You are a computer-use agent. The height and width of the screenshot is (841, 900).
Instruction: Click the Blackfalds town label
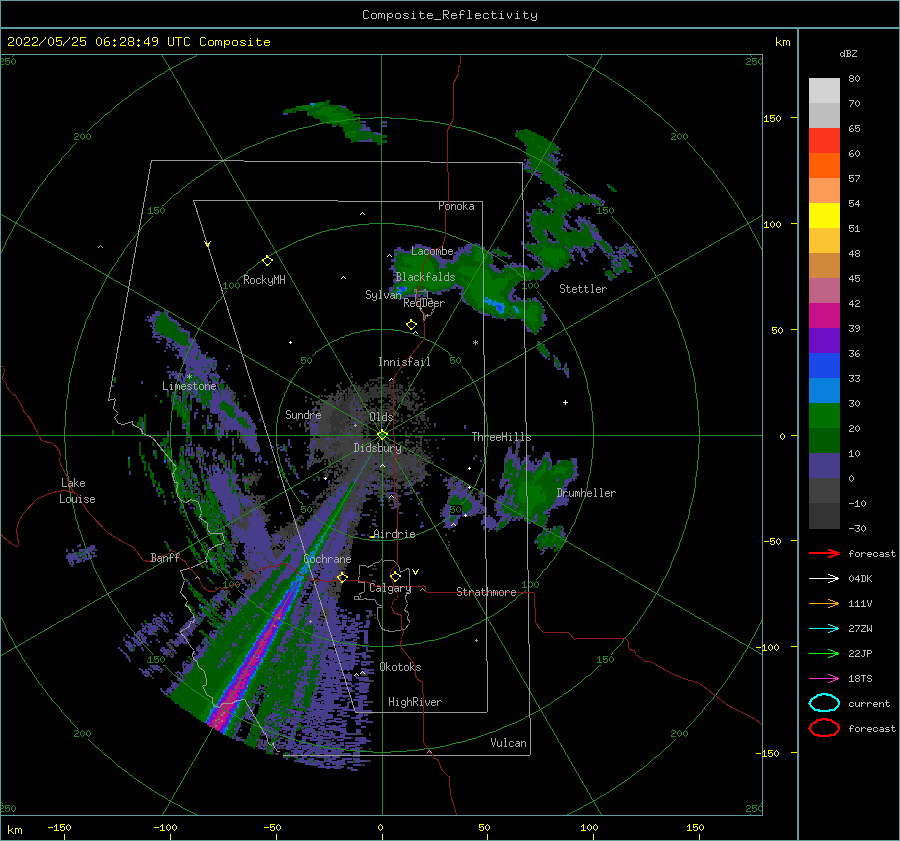coord(425,277)
